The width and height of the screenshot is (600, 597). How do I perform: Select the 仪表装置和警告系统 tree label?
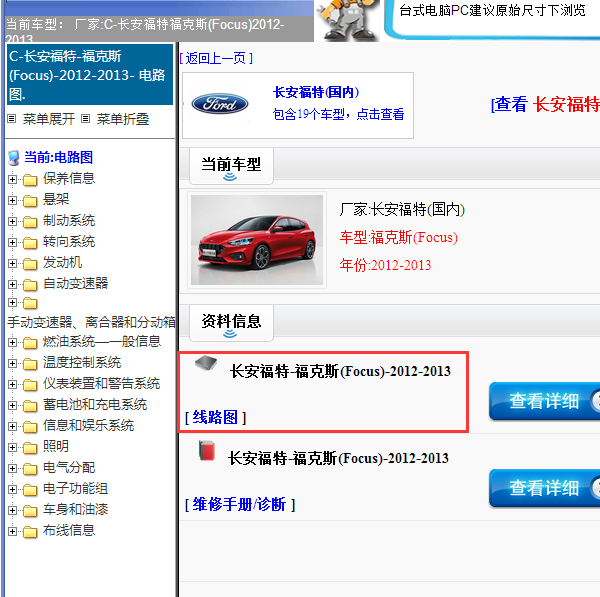coord(101,383)
